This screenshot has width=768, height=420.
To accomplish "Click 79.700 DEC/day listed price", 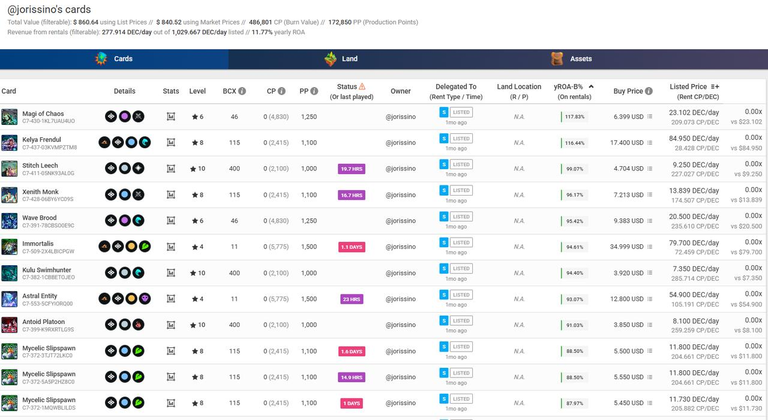I will point(694,243).
